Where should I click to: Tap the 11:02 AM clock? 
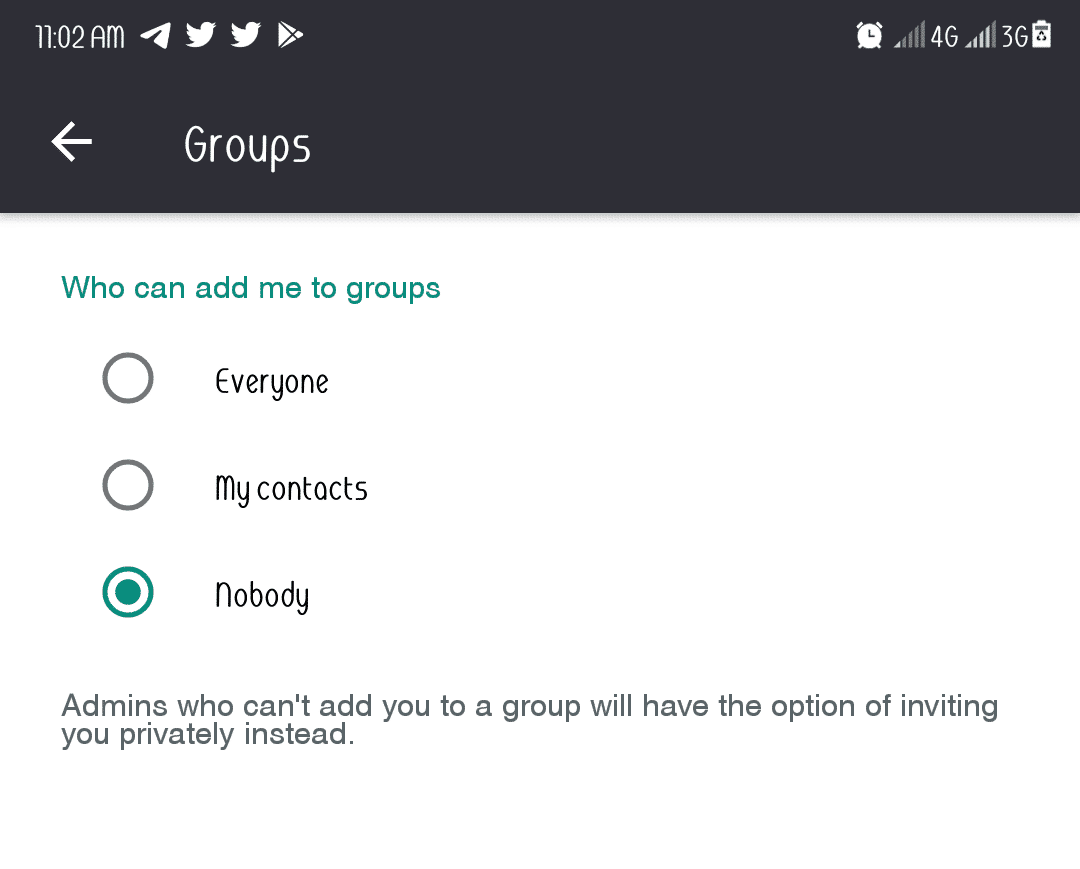coord(80,37)
